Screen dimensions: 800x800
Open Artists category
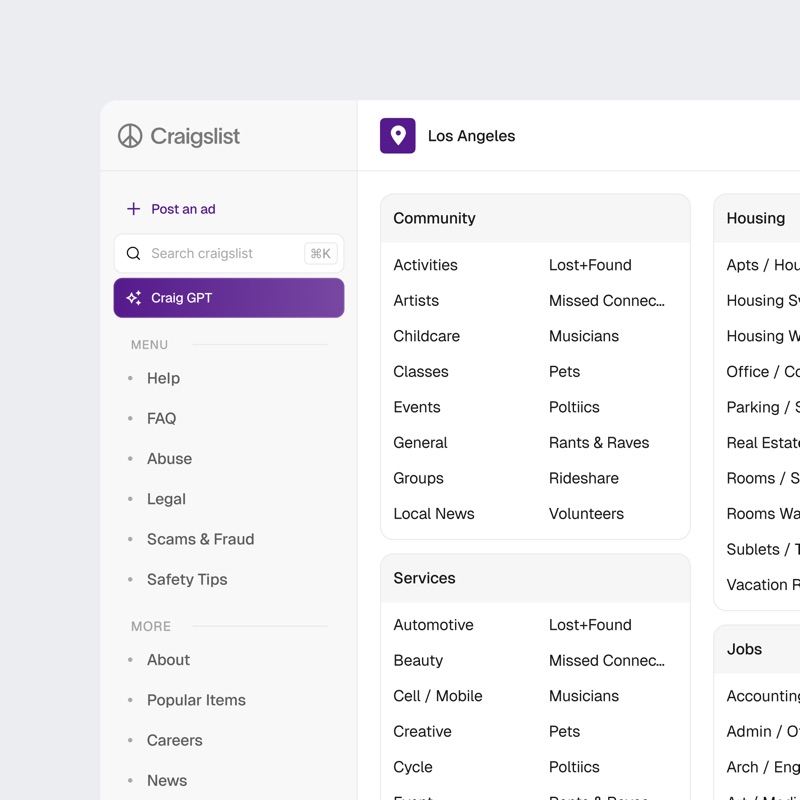coord(416,301)
